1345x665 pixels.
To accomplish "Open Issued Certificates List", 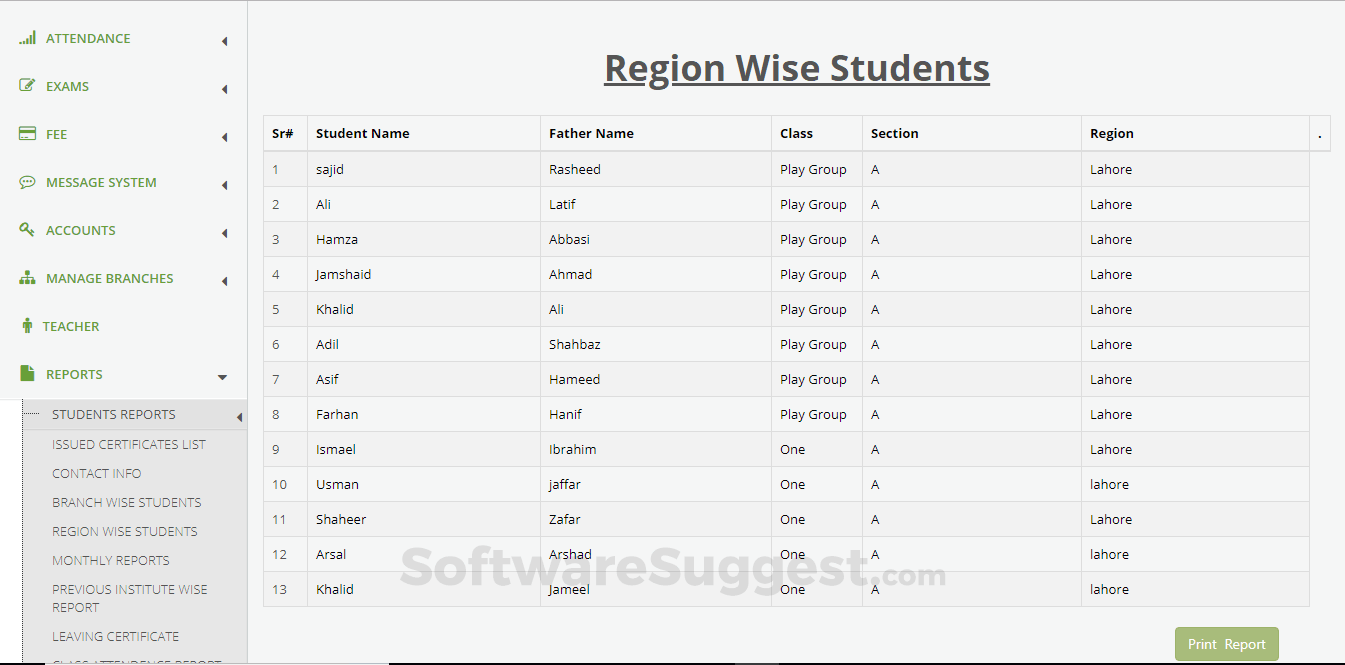I will click(x=129, y=444).
